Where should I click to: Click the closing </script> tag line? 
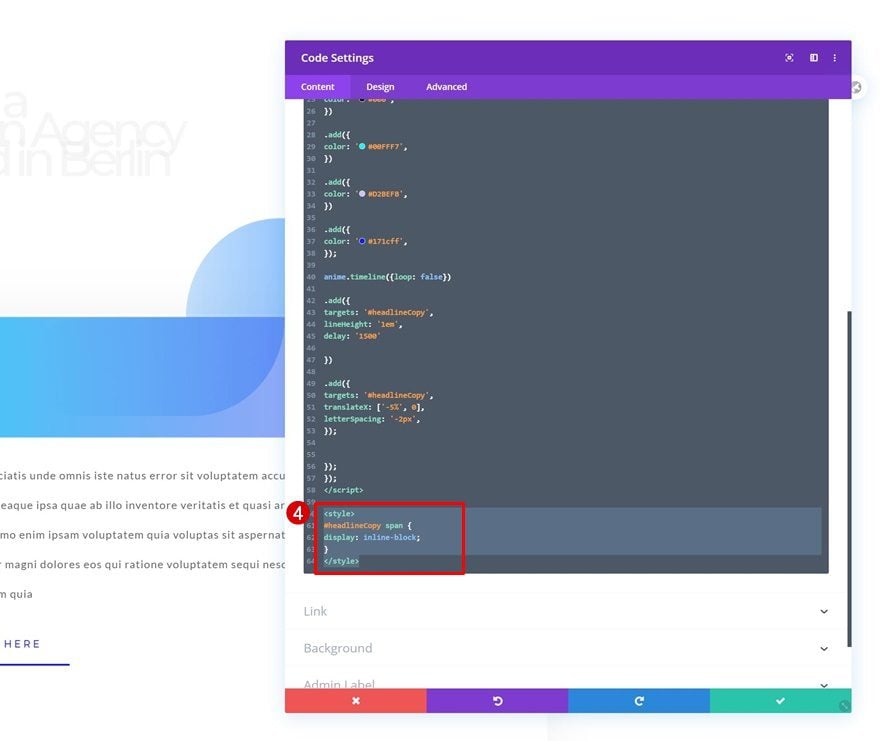click(x=343, y=490)
